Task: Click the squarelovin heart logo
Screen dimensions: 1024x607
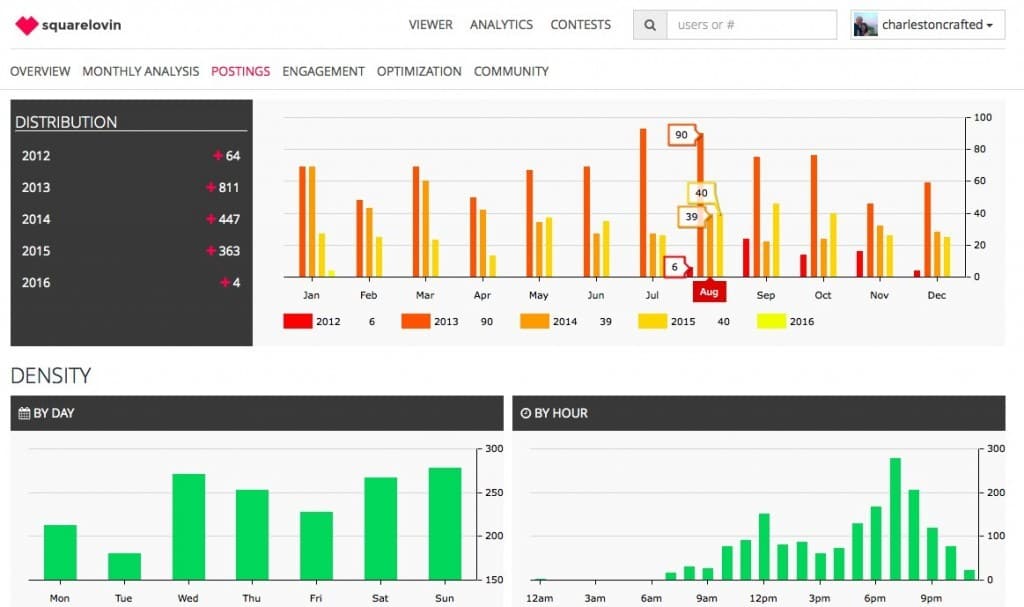Action: point(26,25)
